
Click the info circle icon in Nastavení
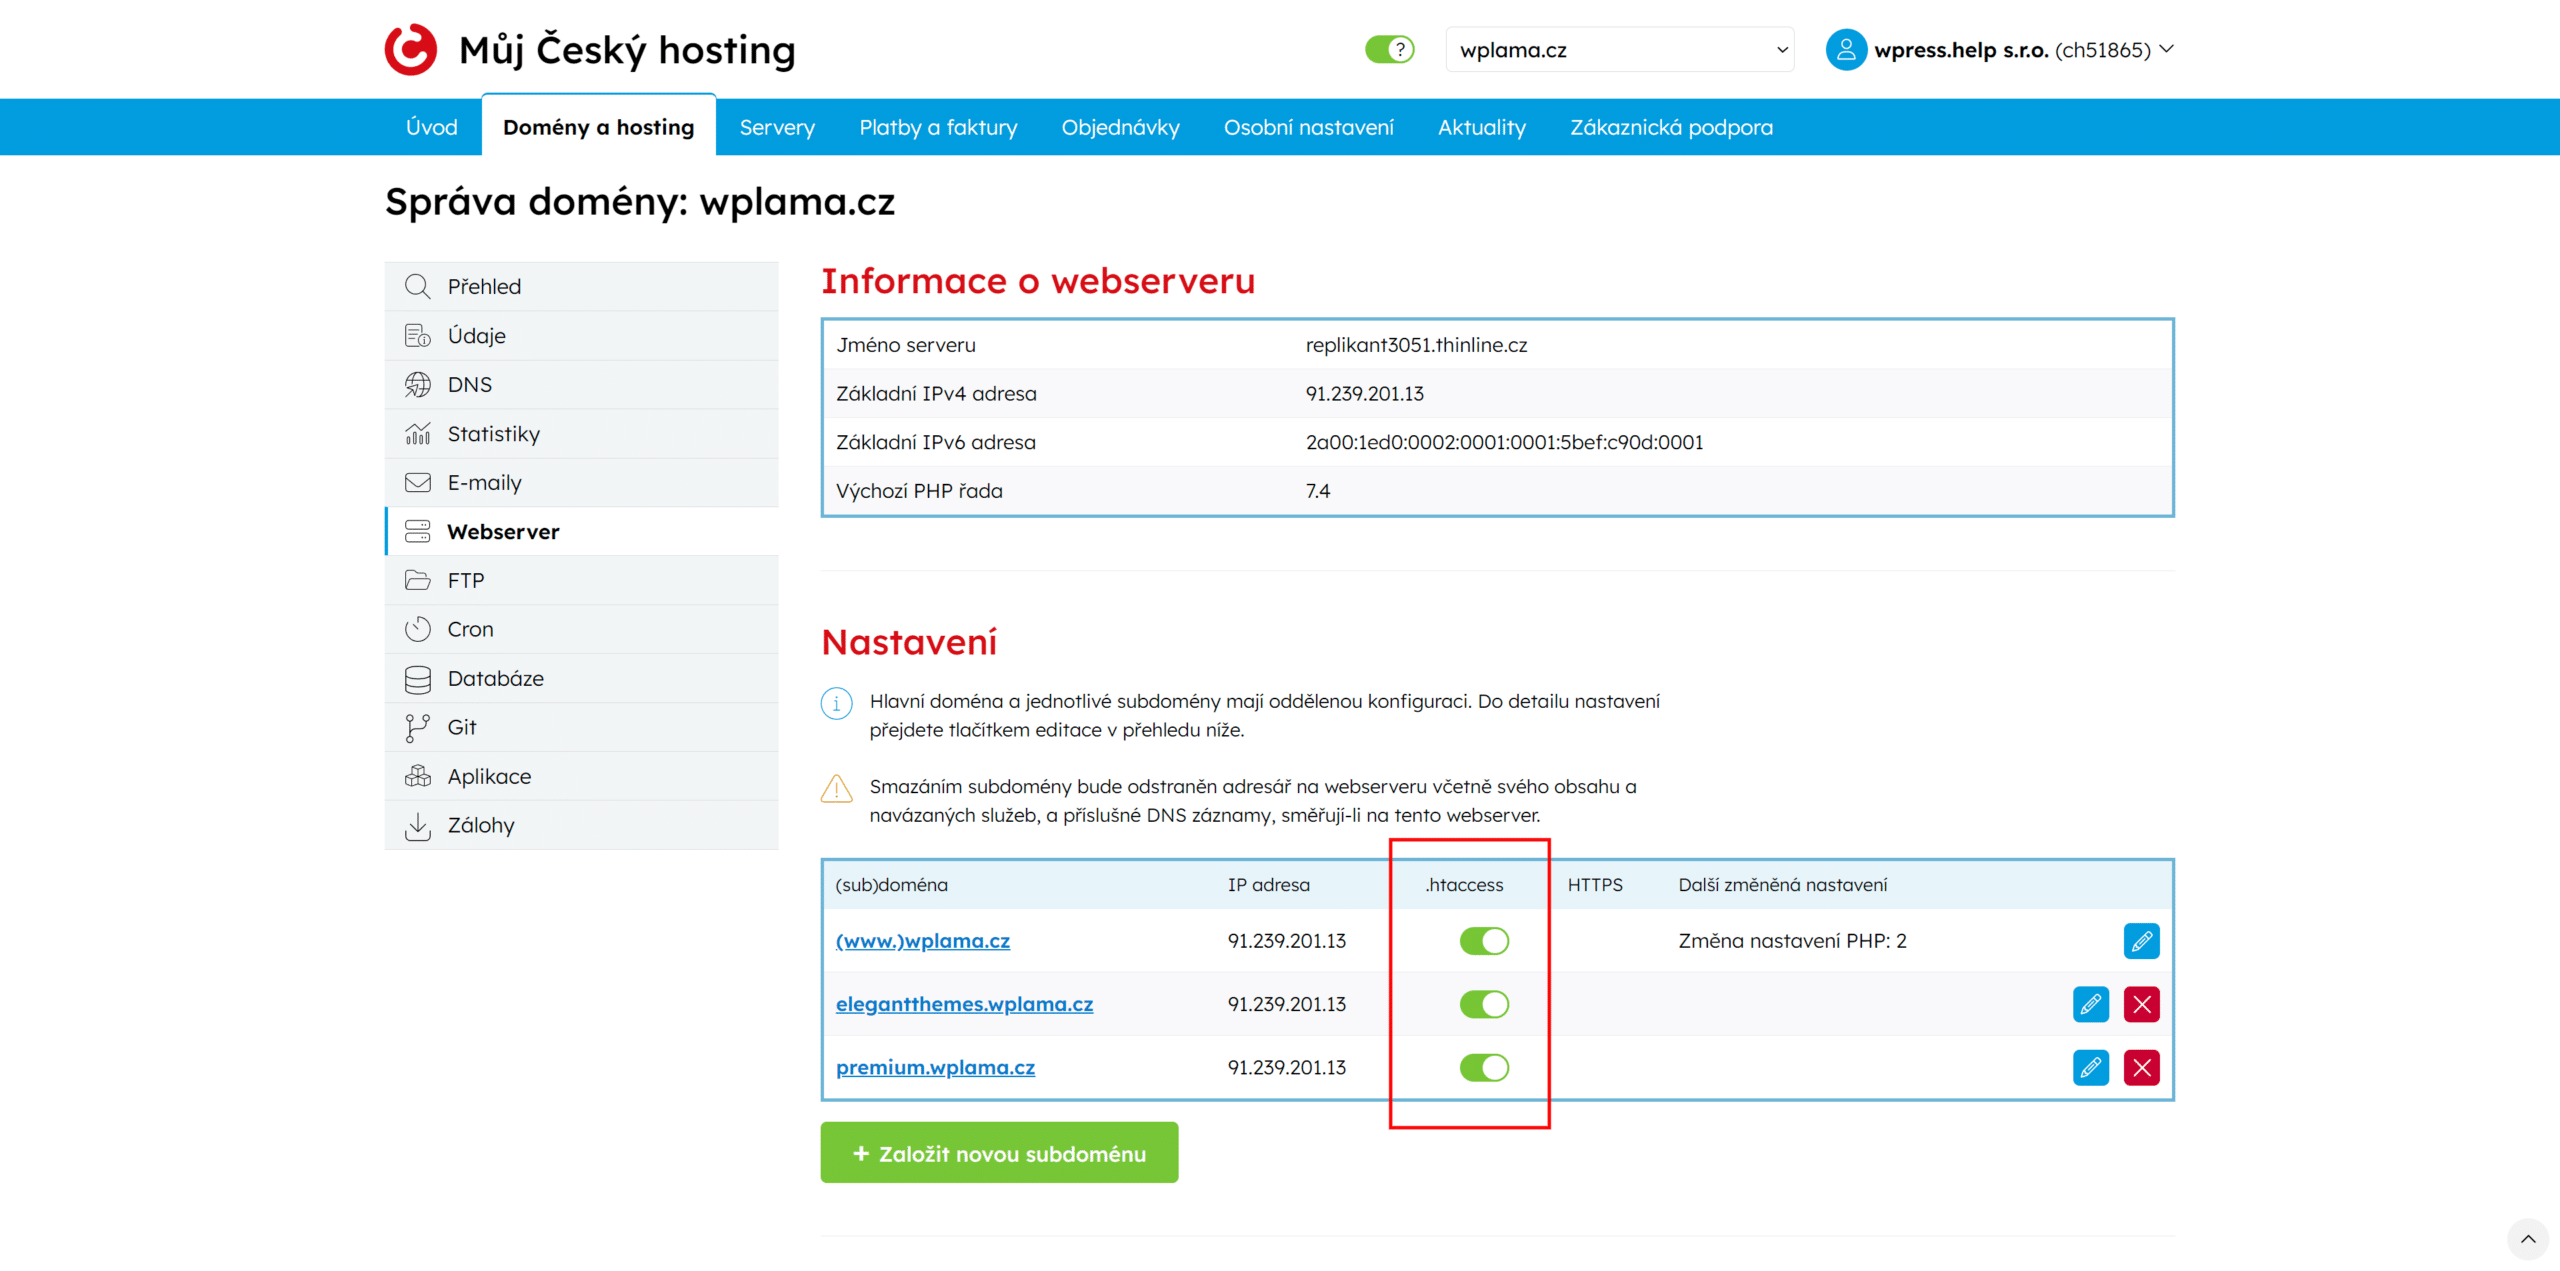point(836,703)
